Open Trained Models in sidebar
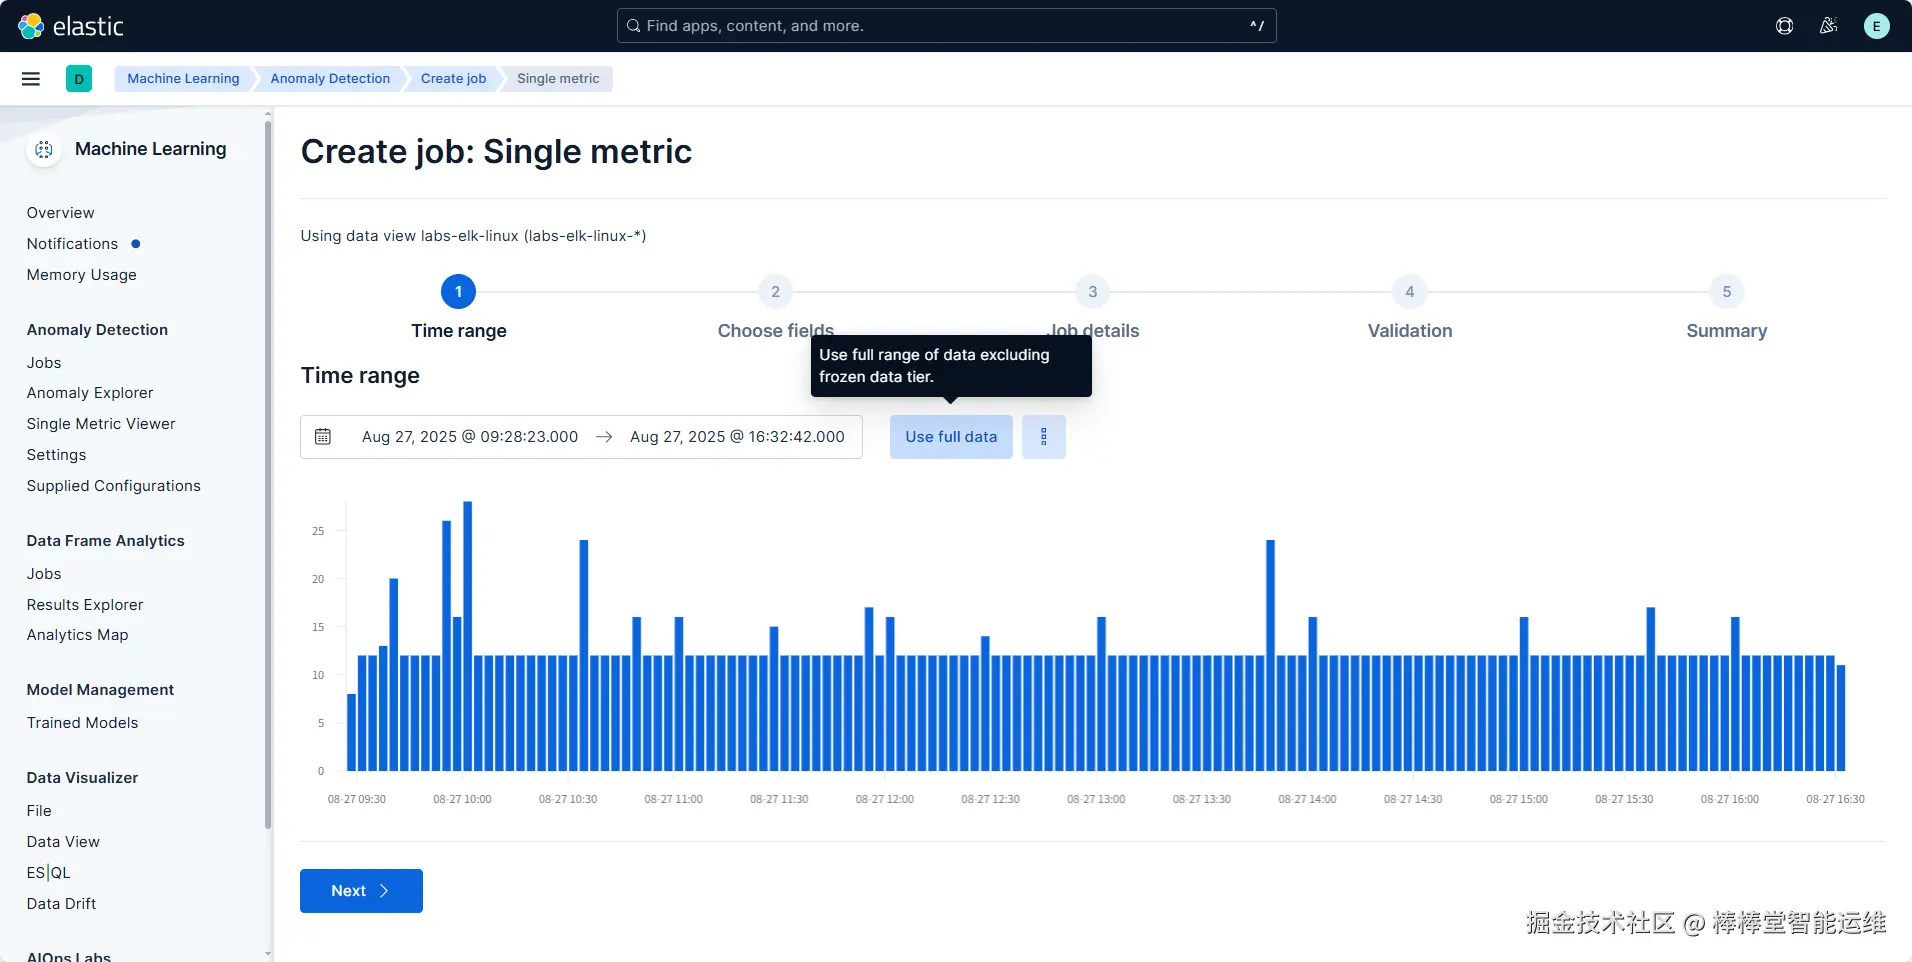 pyautogui.click(x=83, y=723)
